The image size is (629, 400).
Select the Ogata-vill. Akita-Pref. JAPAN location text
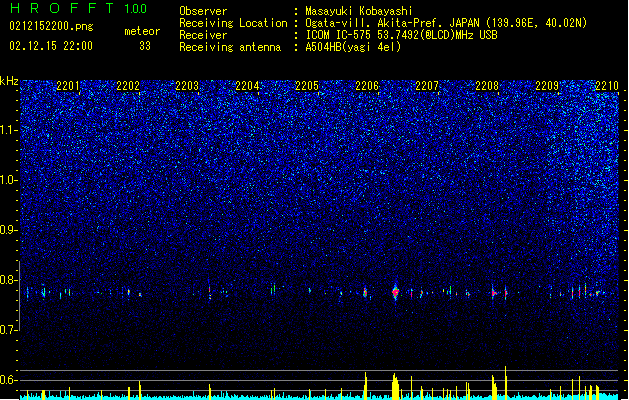click(x=446, y=23)
